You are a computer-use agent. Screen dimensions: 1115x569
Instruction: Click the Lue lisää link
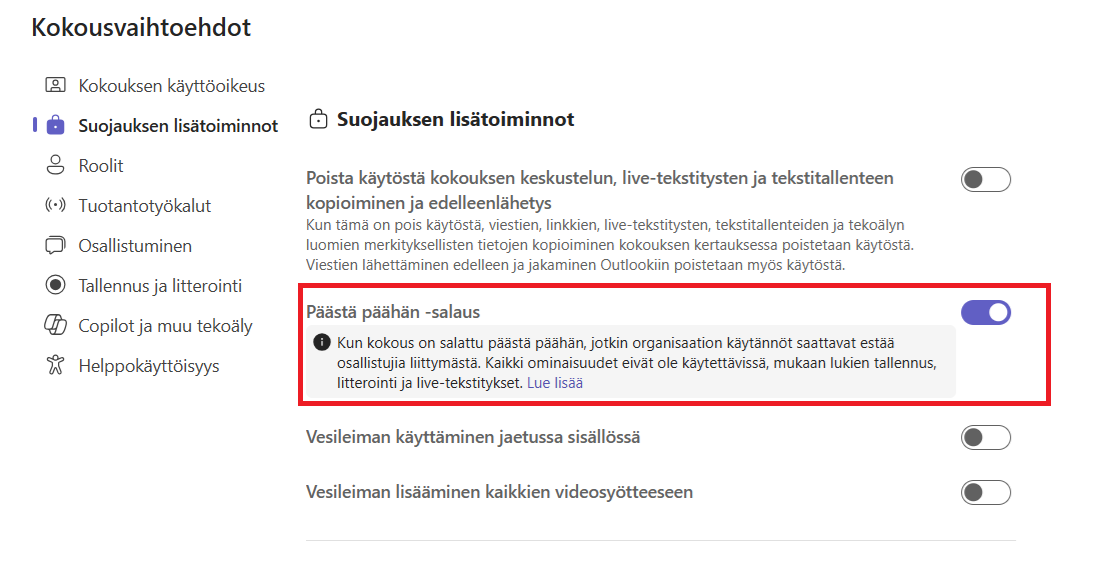pos(556,383)
